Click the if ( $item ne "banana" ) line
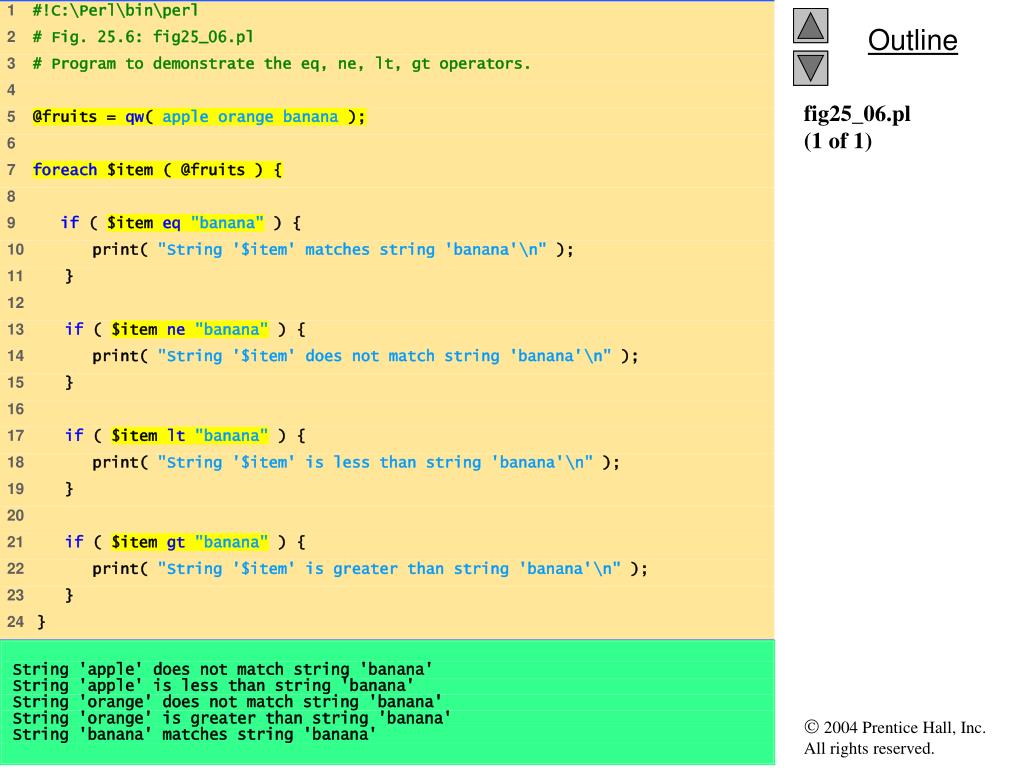This screenshot has height=768, width=1024. [x=185, y=329]
